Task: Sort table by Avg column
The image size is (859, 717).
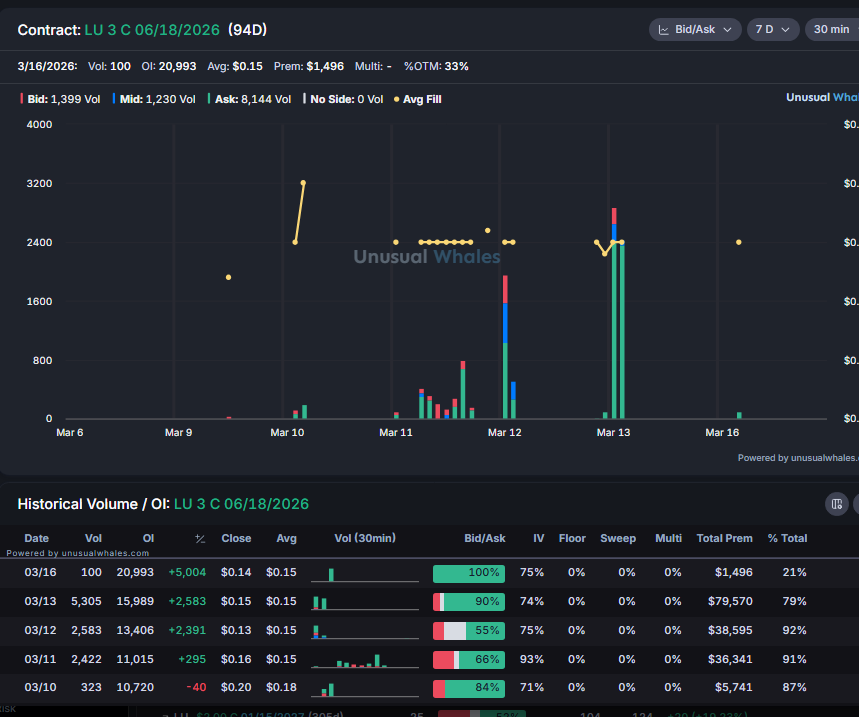Action: pos(287,538)
